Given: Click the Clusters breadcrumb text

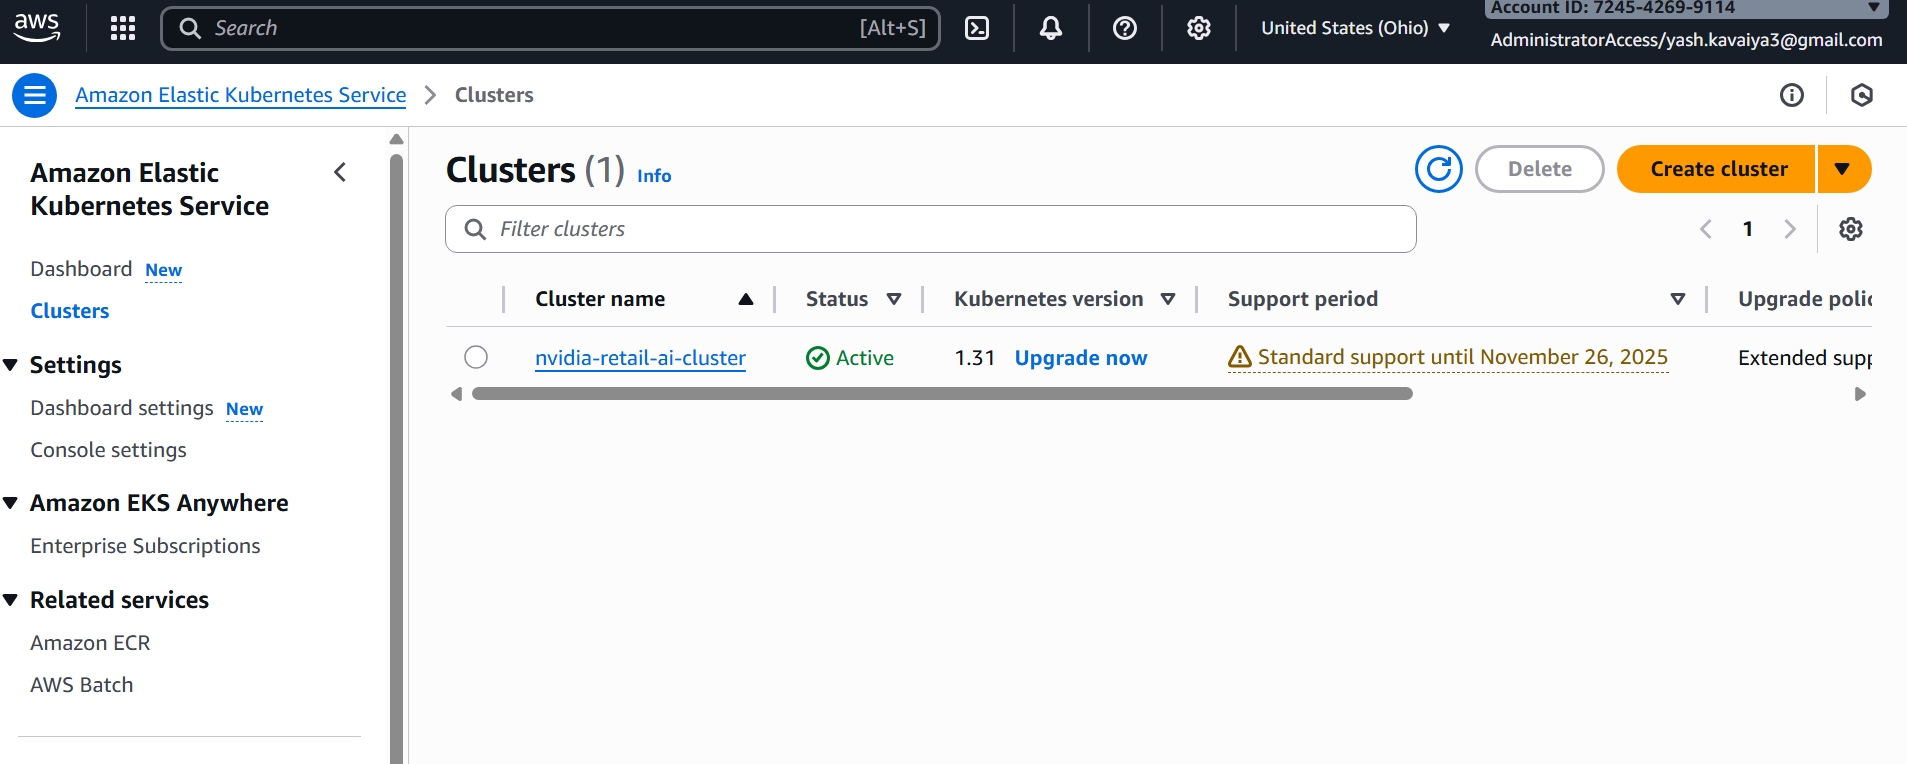Looking at the screenshot, I should pyautogui.click(x=494, y=95).
